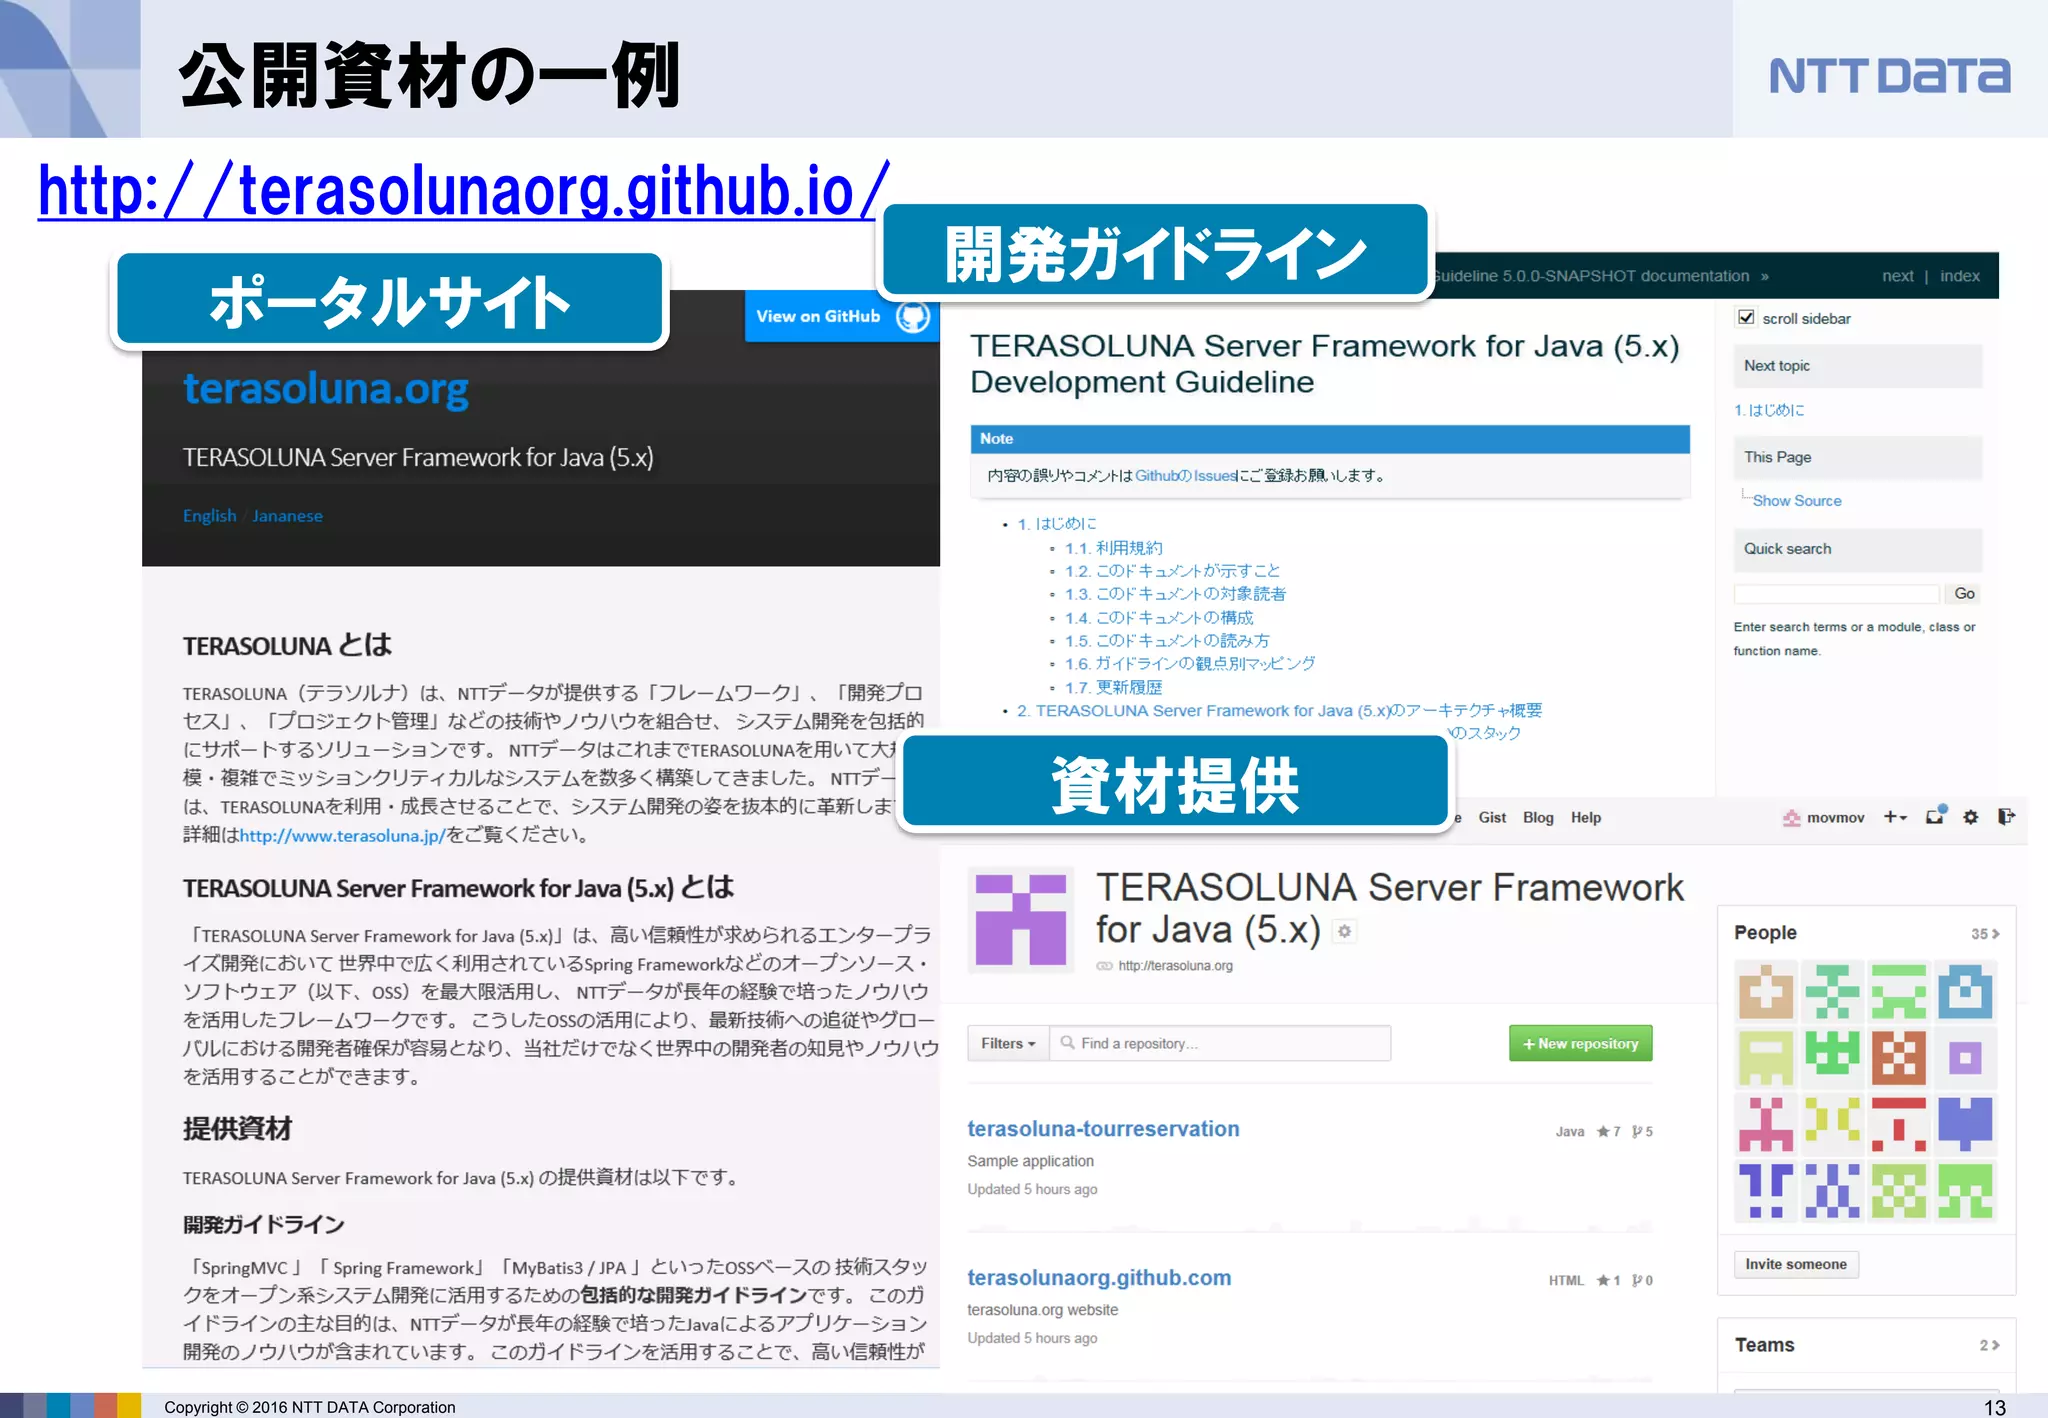The width and height of the screenshot is (2048, 1418).
Task: Open section 1.3. このドキュメントの対象読者
Action: pos(1175,594)
